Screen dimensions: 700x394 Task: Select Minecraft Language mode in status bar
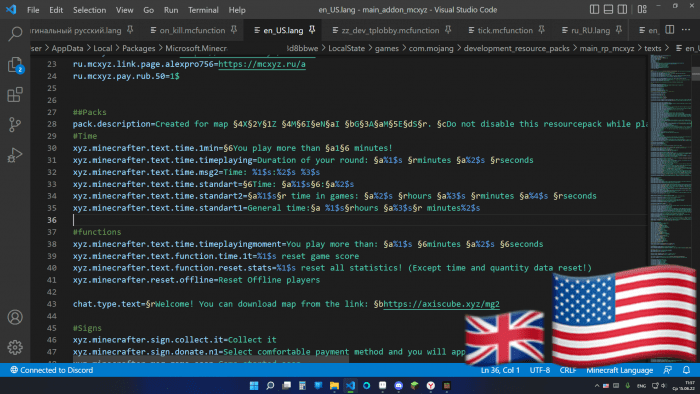(x=619, y=370)
